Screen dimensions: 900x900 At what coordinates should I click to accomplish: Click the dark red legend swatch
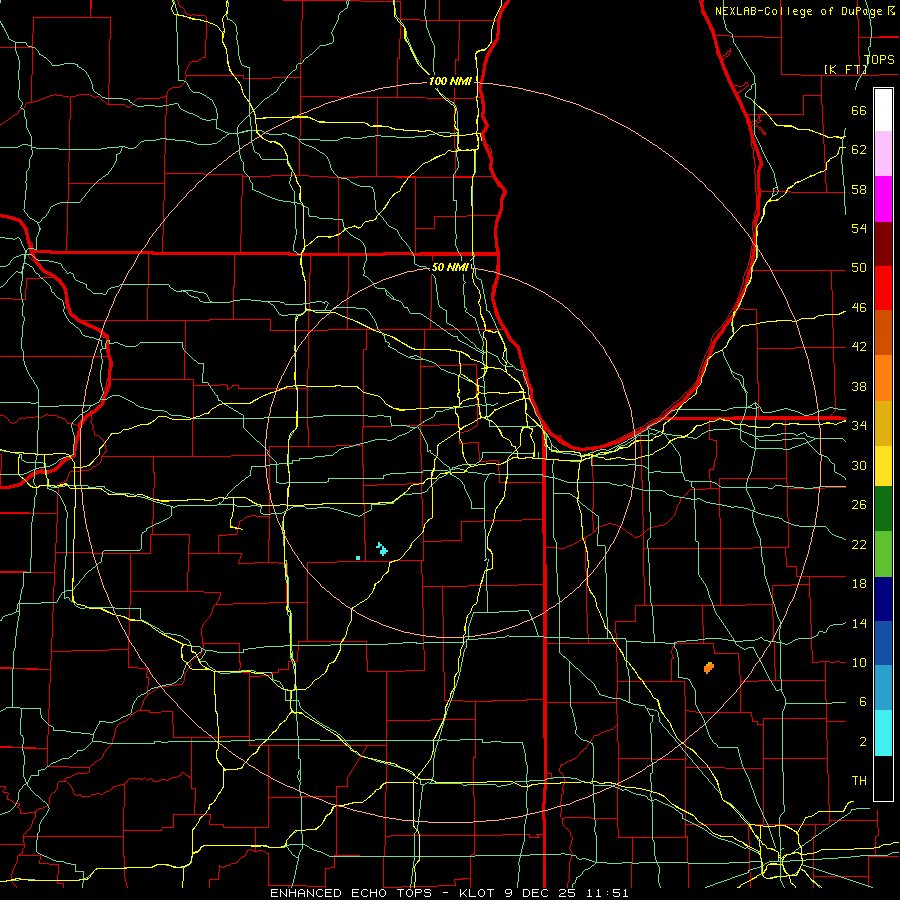click(x=883, y=243)
